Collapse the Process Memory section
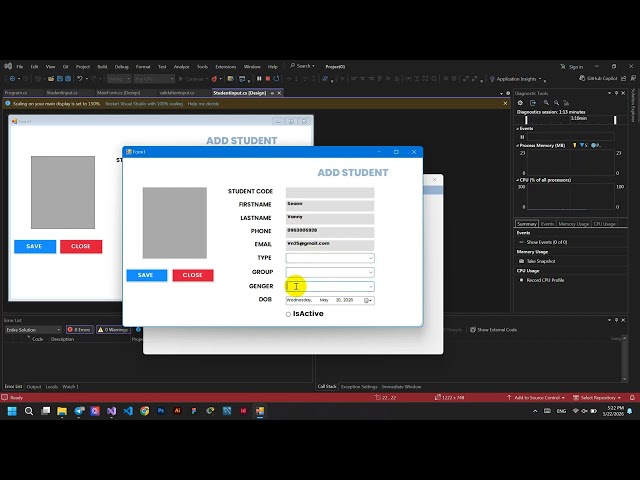 tap(518, 145)
